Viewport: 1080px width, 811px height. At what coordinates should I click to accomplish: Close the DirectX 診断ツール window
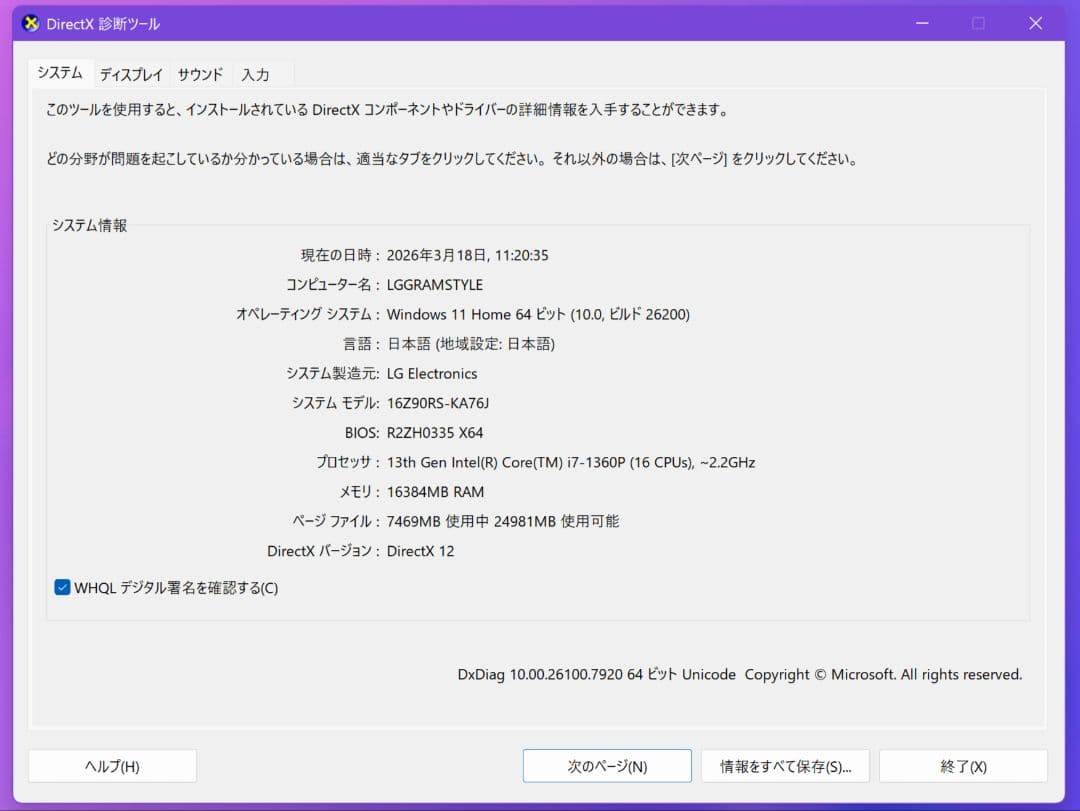(x=1035, y=23)
